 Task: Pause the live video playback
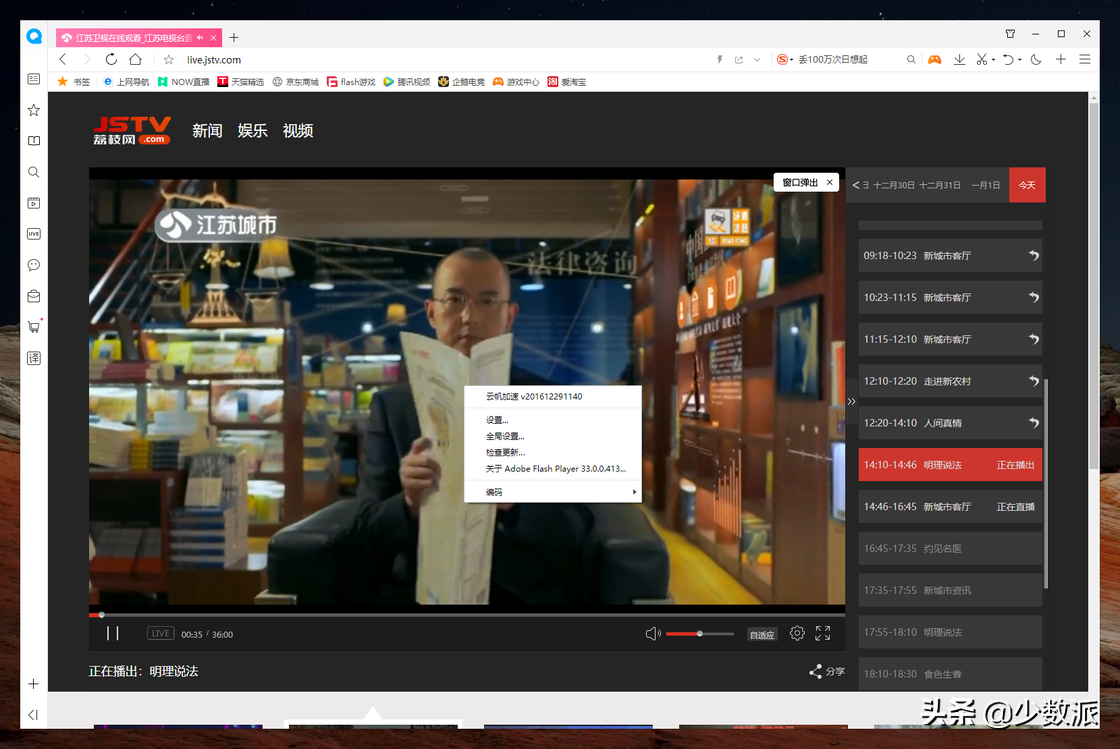[113, 633]
